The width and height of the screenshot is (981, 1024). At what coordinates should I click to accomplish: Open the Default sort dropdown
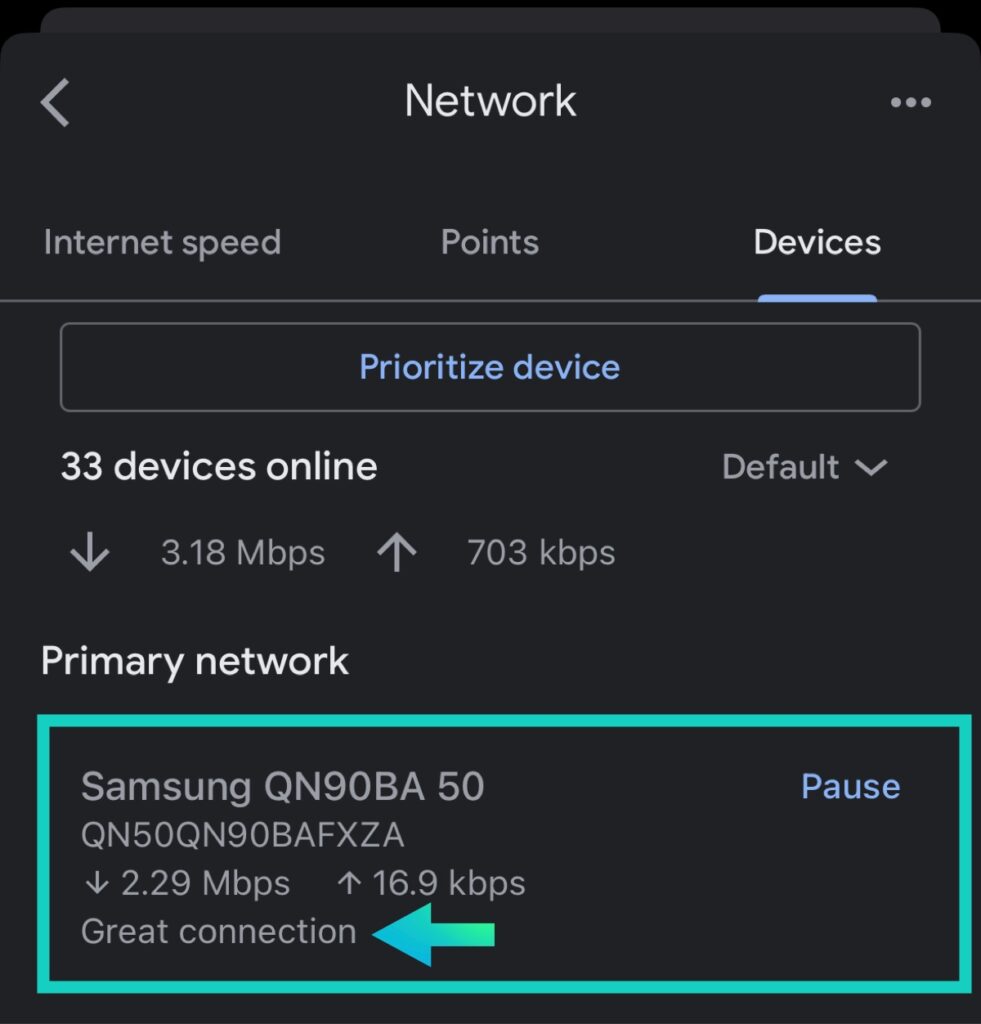click(x=780, y=467)
